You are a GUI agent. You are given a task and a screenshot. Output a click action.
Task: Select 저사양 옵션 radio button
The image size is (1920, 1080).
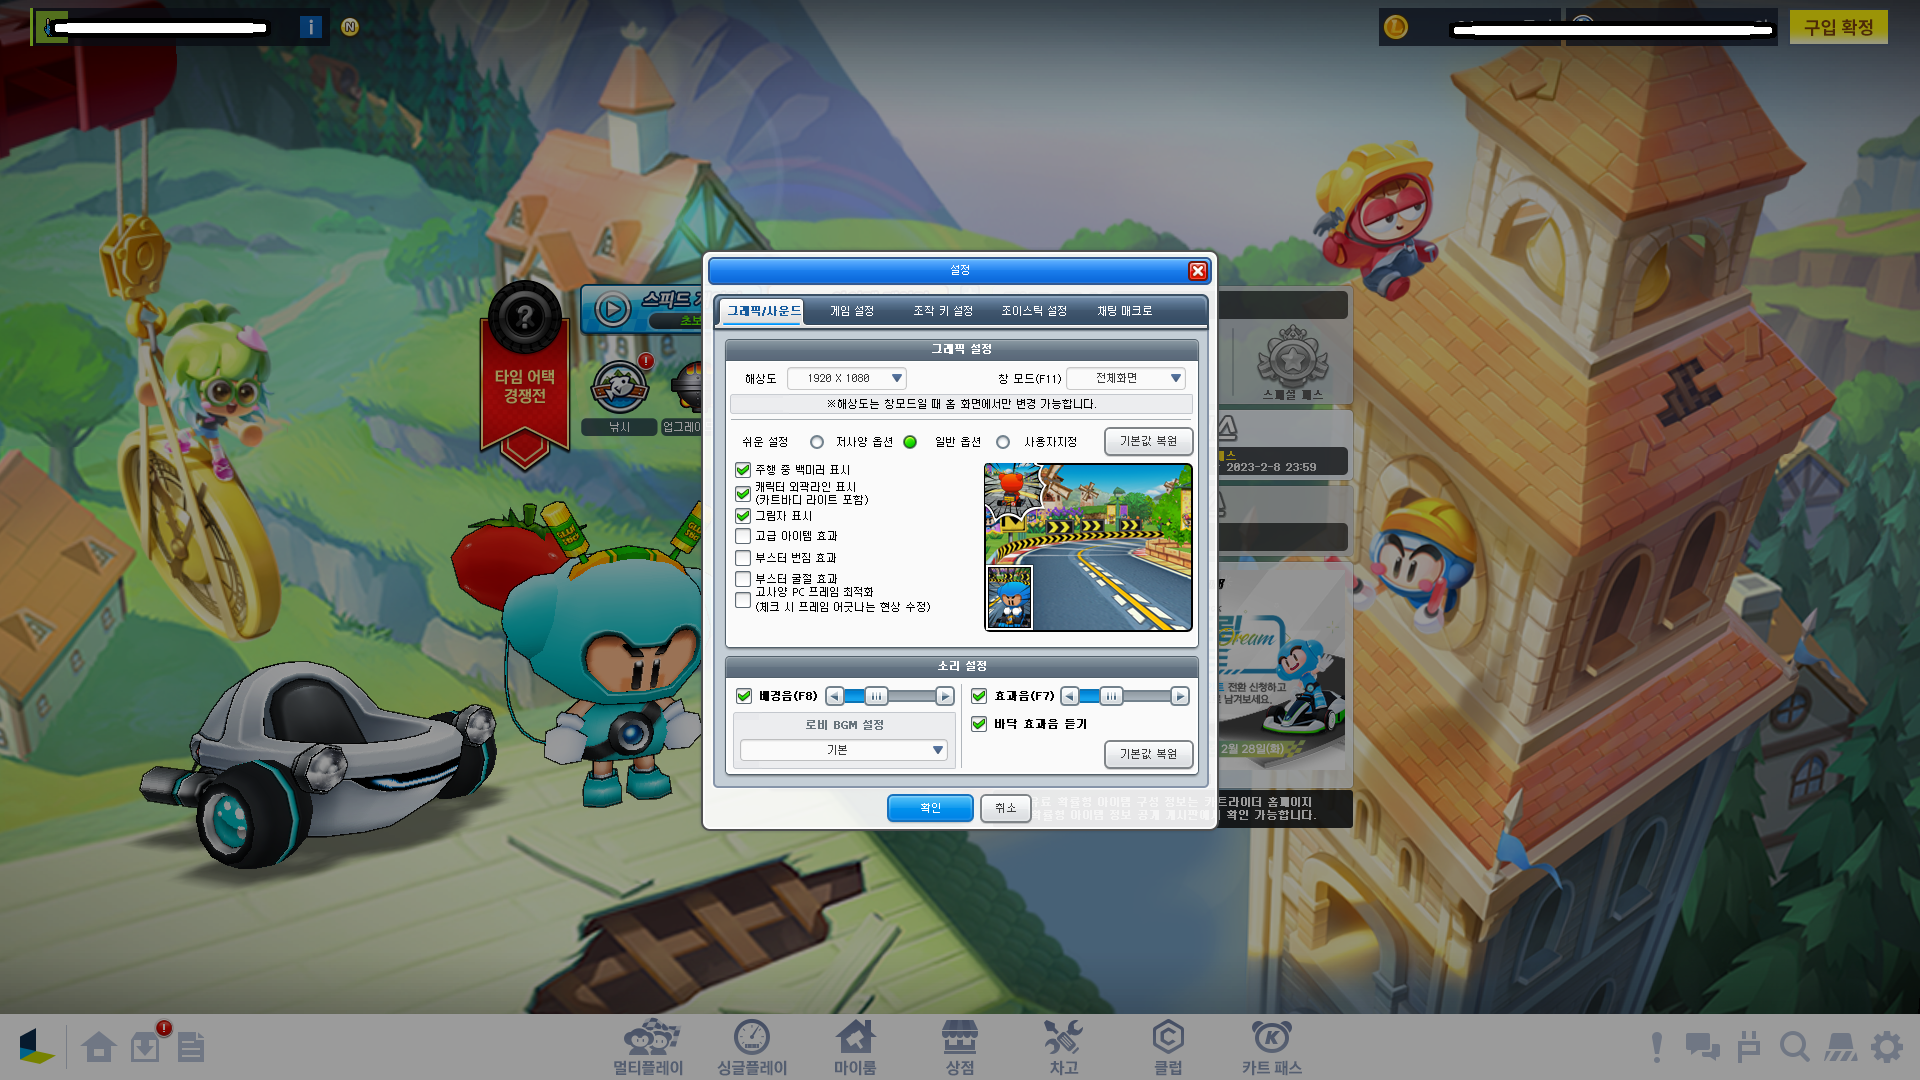click(817, 442)
